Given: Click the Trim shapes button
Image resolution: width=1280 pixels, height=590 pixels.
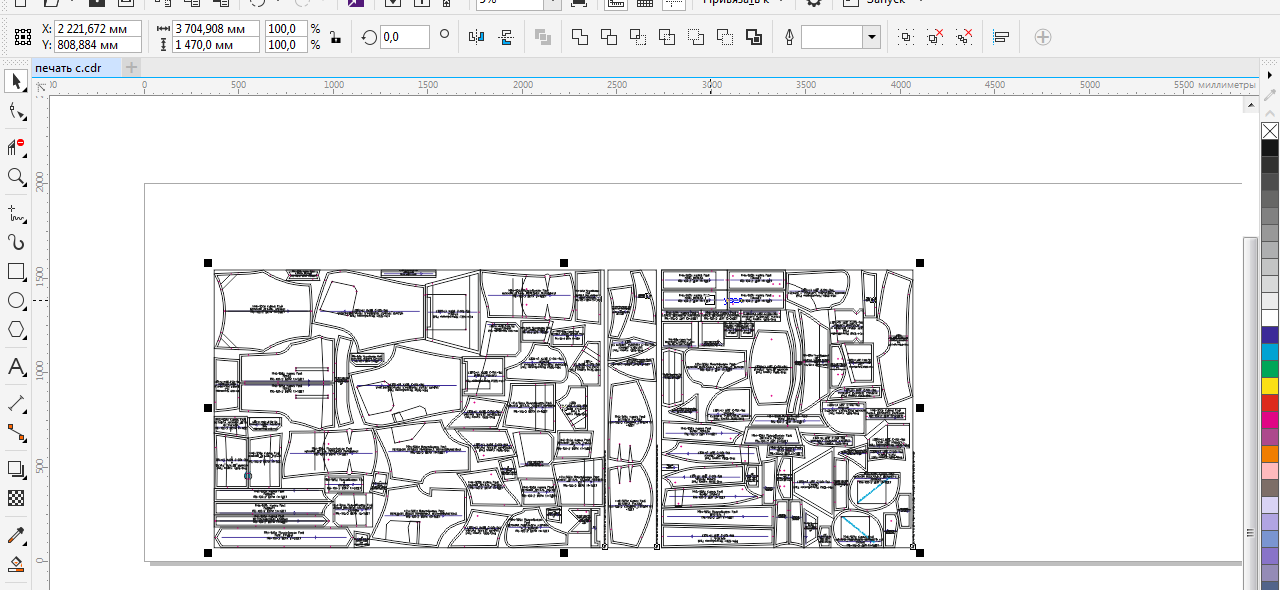Looking at the screenshot, I should [609, 38].
